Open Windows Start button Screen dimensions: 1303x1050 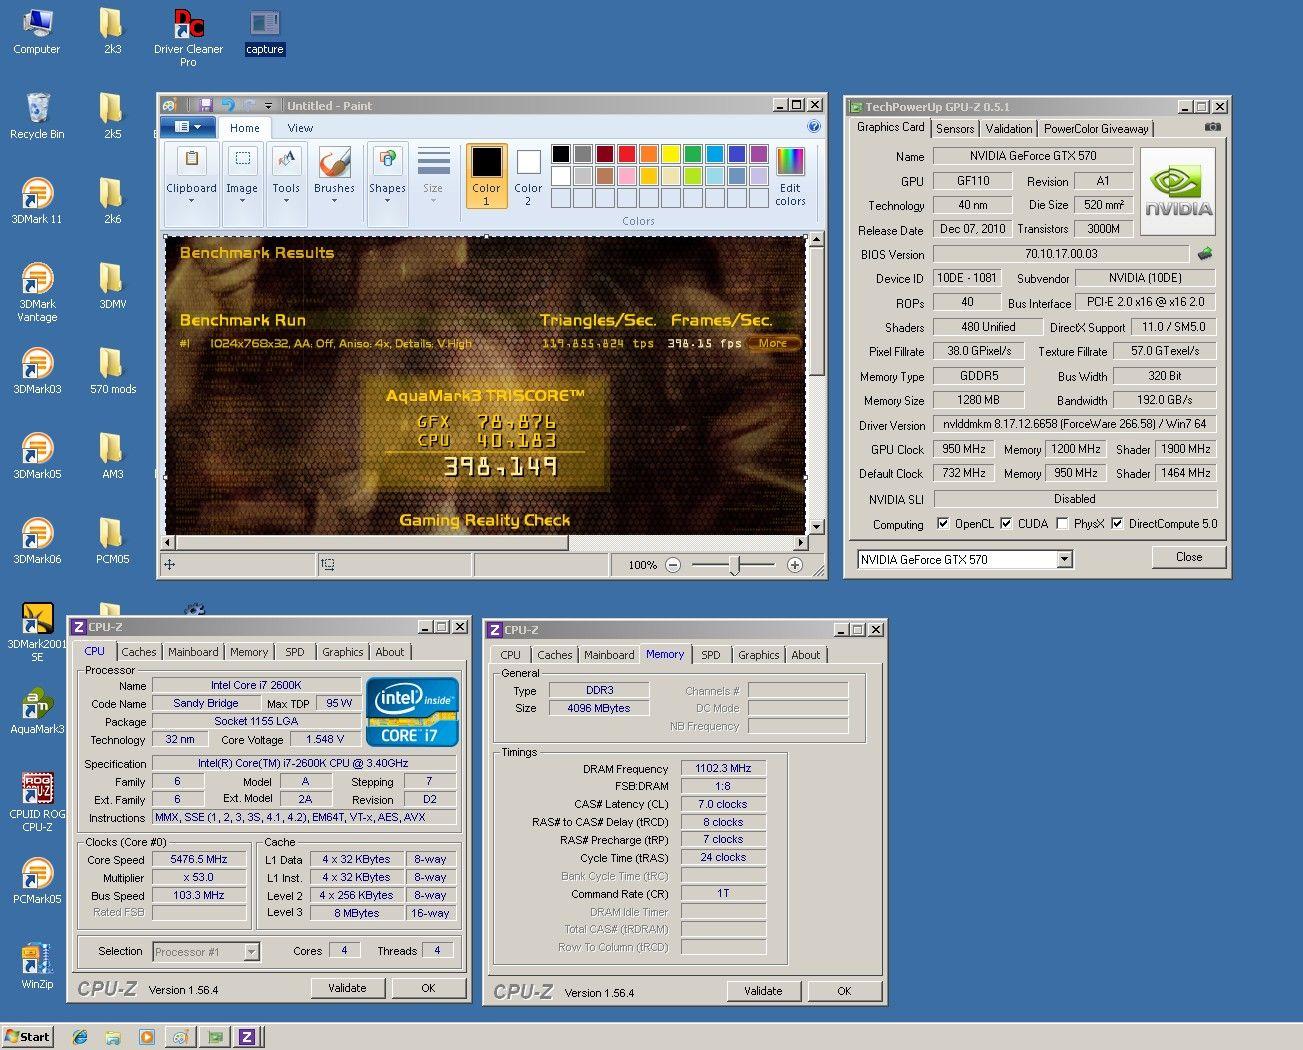tap(27, 1036)
